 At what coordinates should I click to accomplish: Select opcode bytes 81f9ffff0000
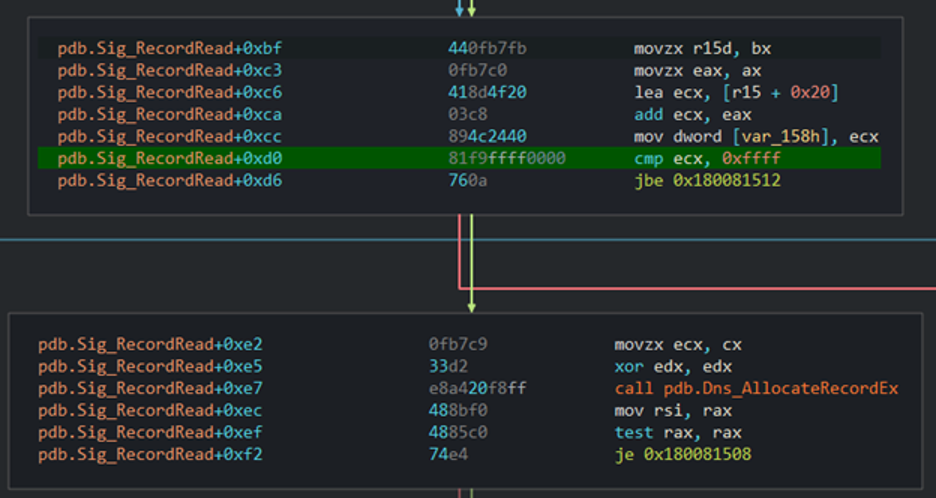[x=507, y=159]
